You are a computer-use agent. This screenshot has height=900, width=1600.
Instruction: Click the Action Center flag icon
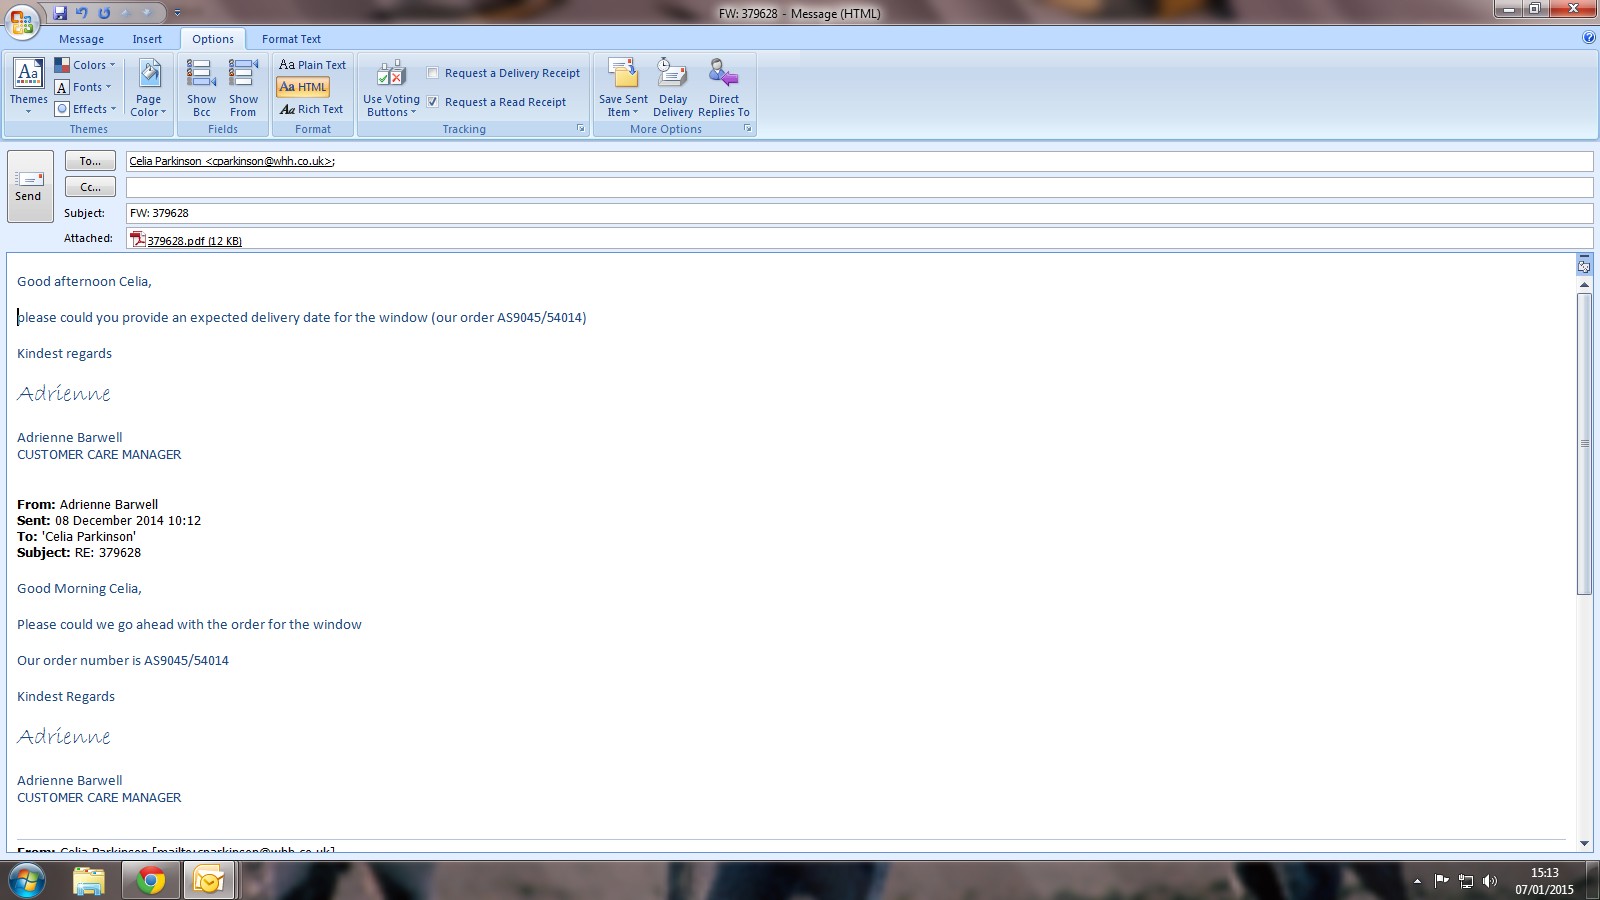tap(1441, 881)
